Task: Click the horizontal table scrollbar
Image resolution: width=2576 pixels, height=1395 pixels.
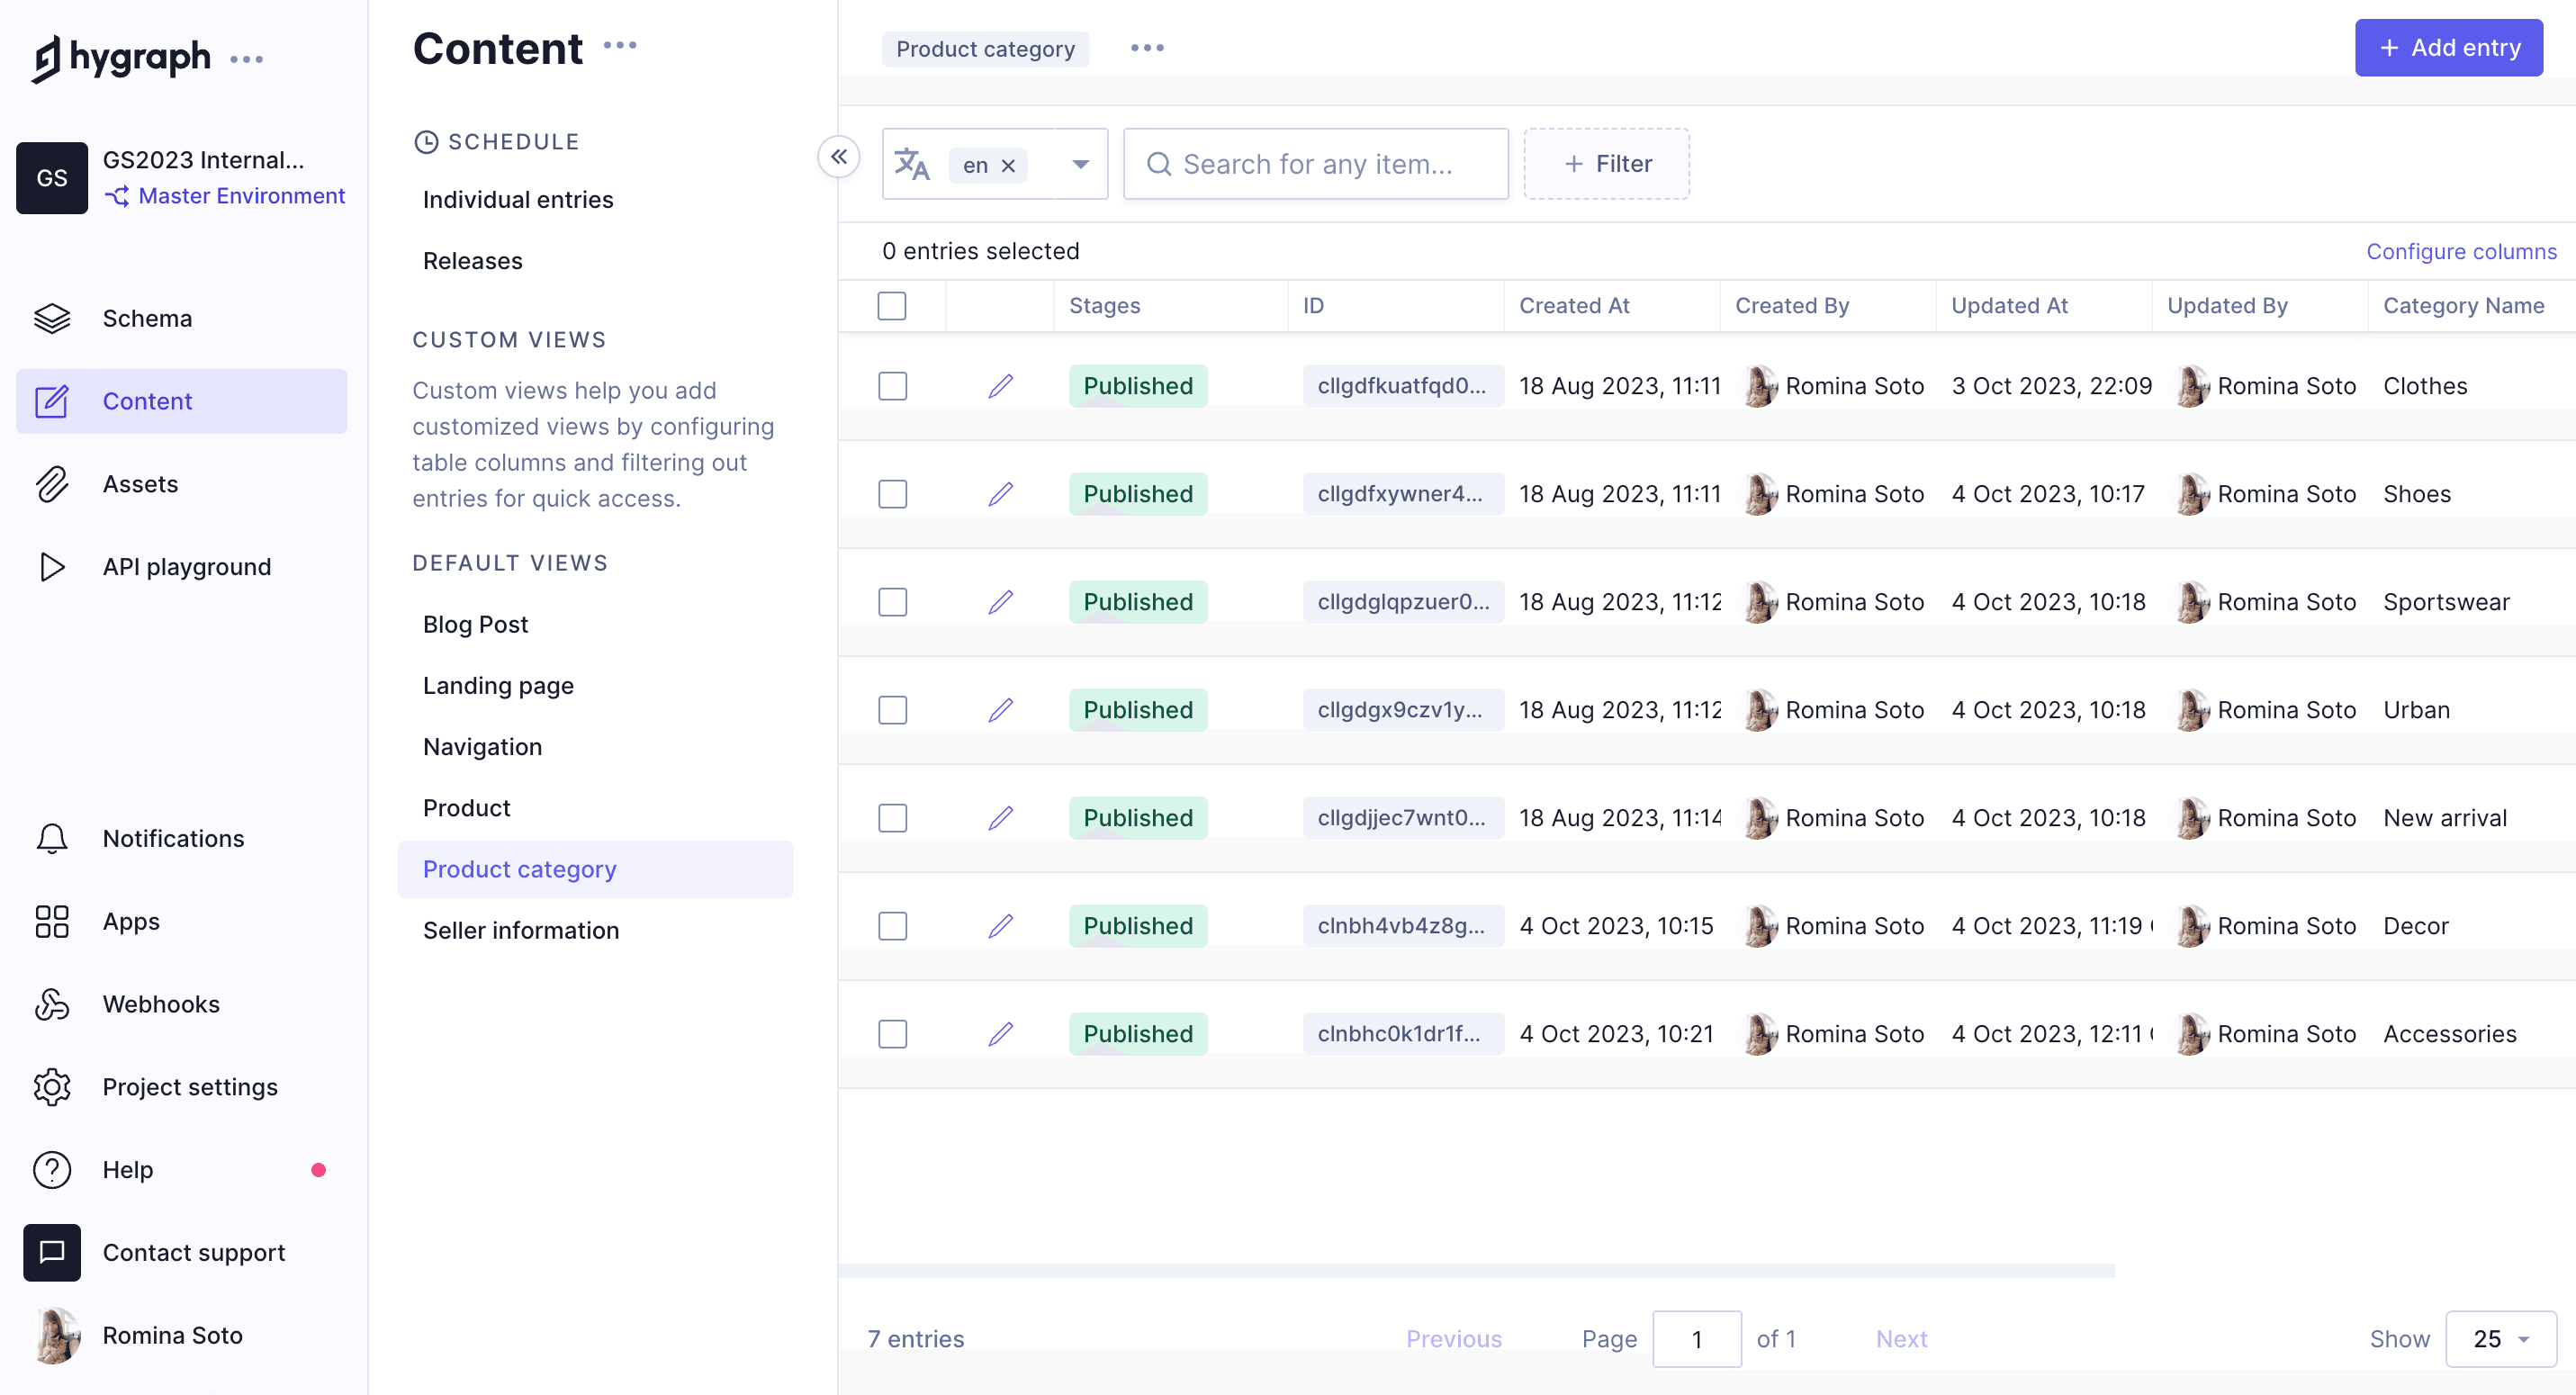Action: [1476, 1271]
